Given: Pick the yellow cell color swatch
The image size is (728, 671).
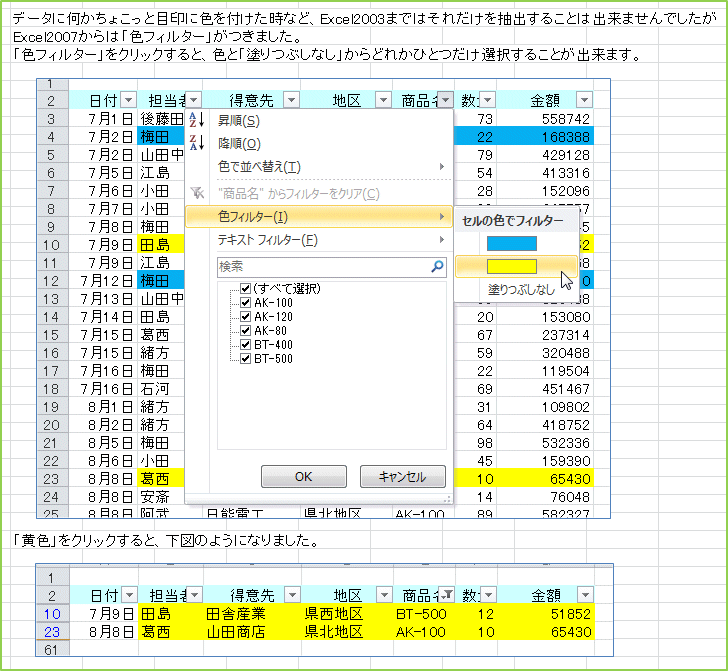Looking at the screenshot, I should point(512,267).
